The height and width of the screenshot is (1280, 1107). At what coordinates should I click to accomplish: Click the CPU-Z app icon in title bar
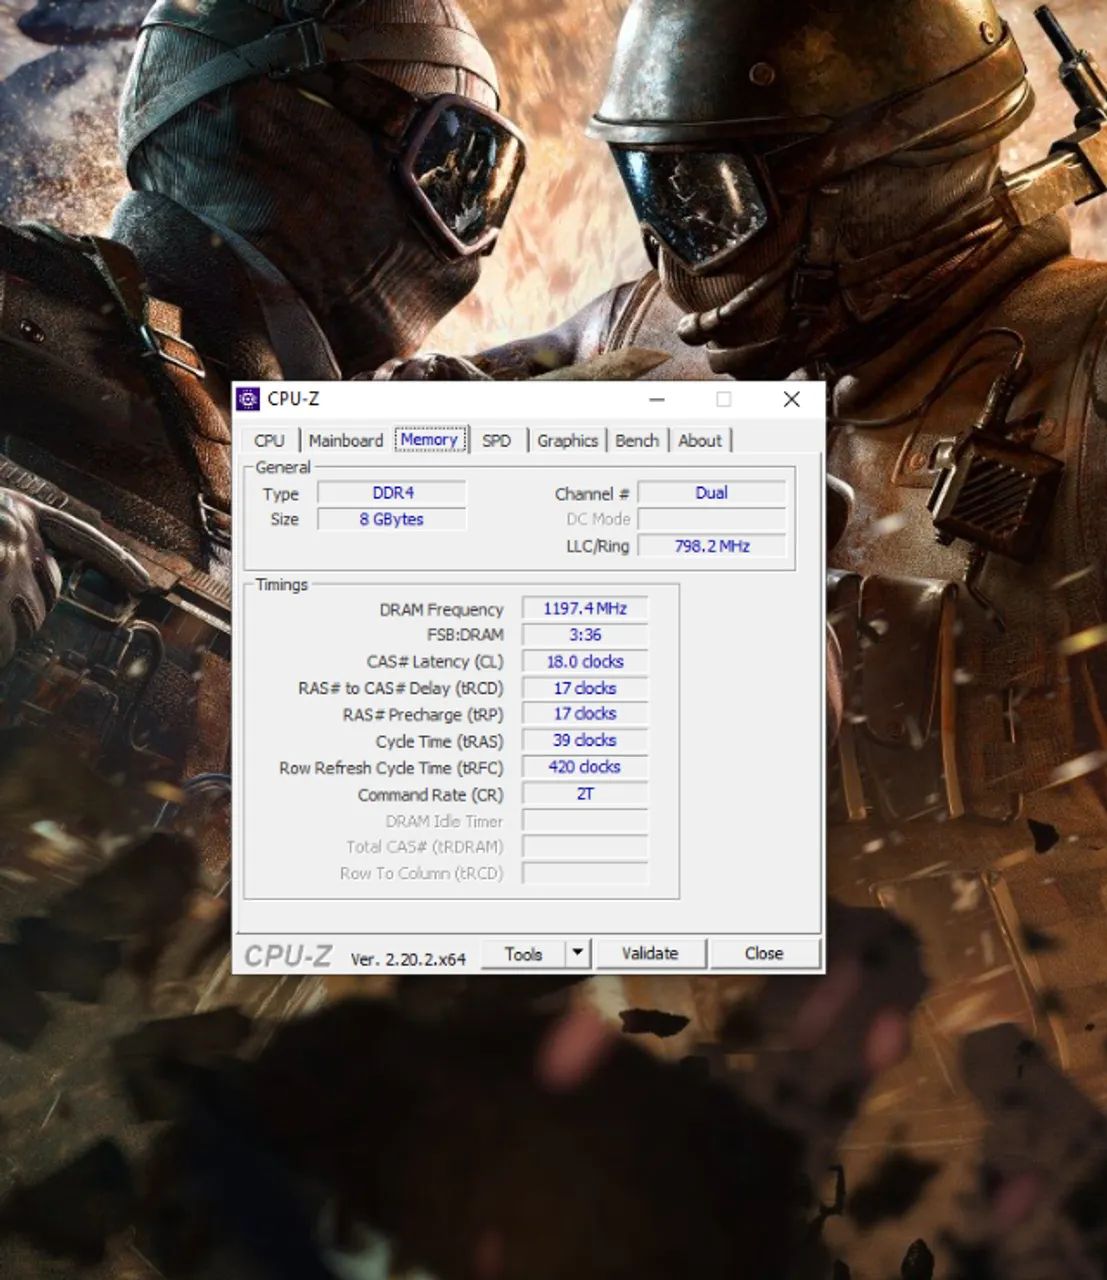(x=248, y=399)
